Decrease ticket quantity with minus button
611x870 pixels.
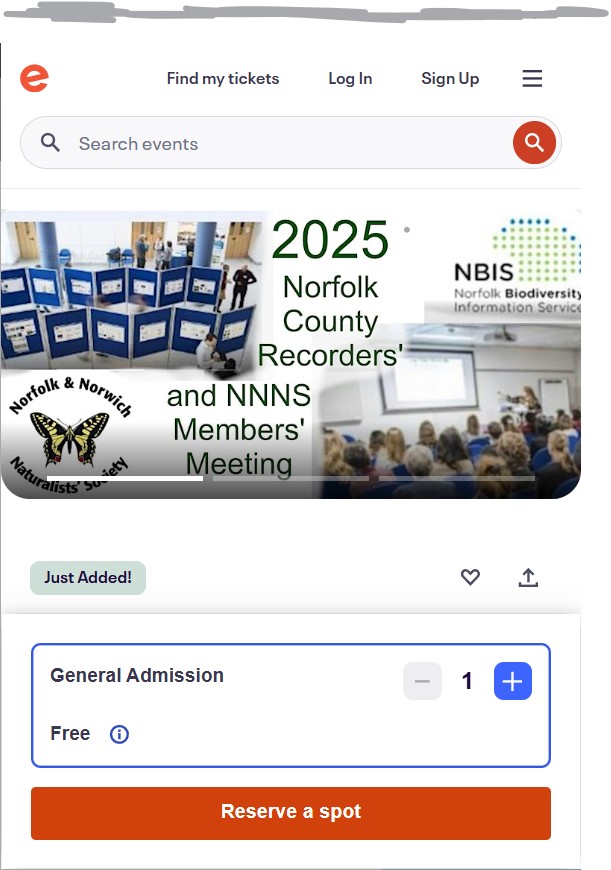coord(422,681)
